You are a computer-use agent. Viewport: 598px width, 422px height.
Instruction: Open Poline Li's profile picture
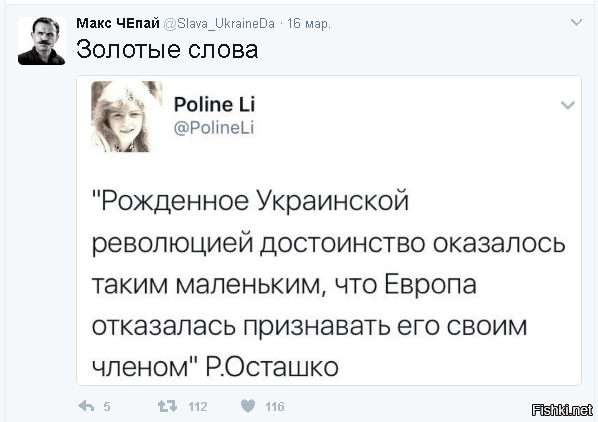tap(127, 116)
